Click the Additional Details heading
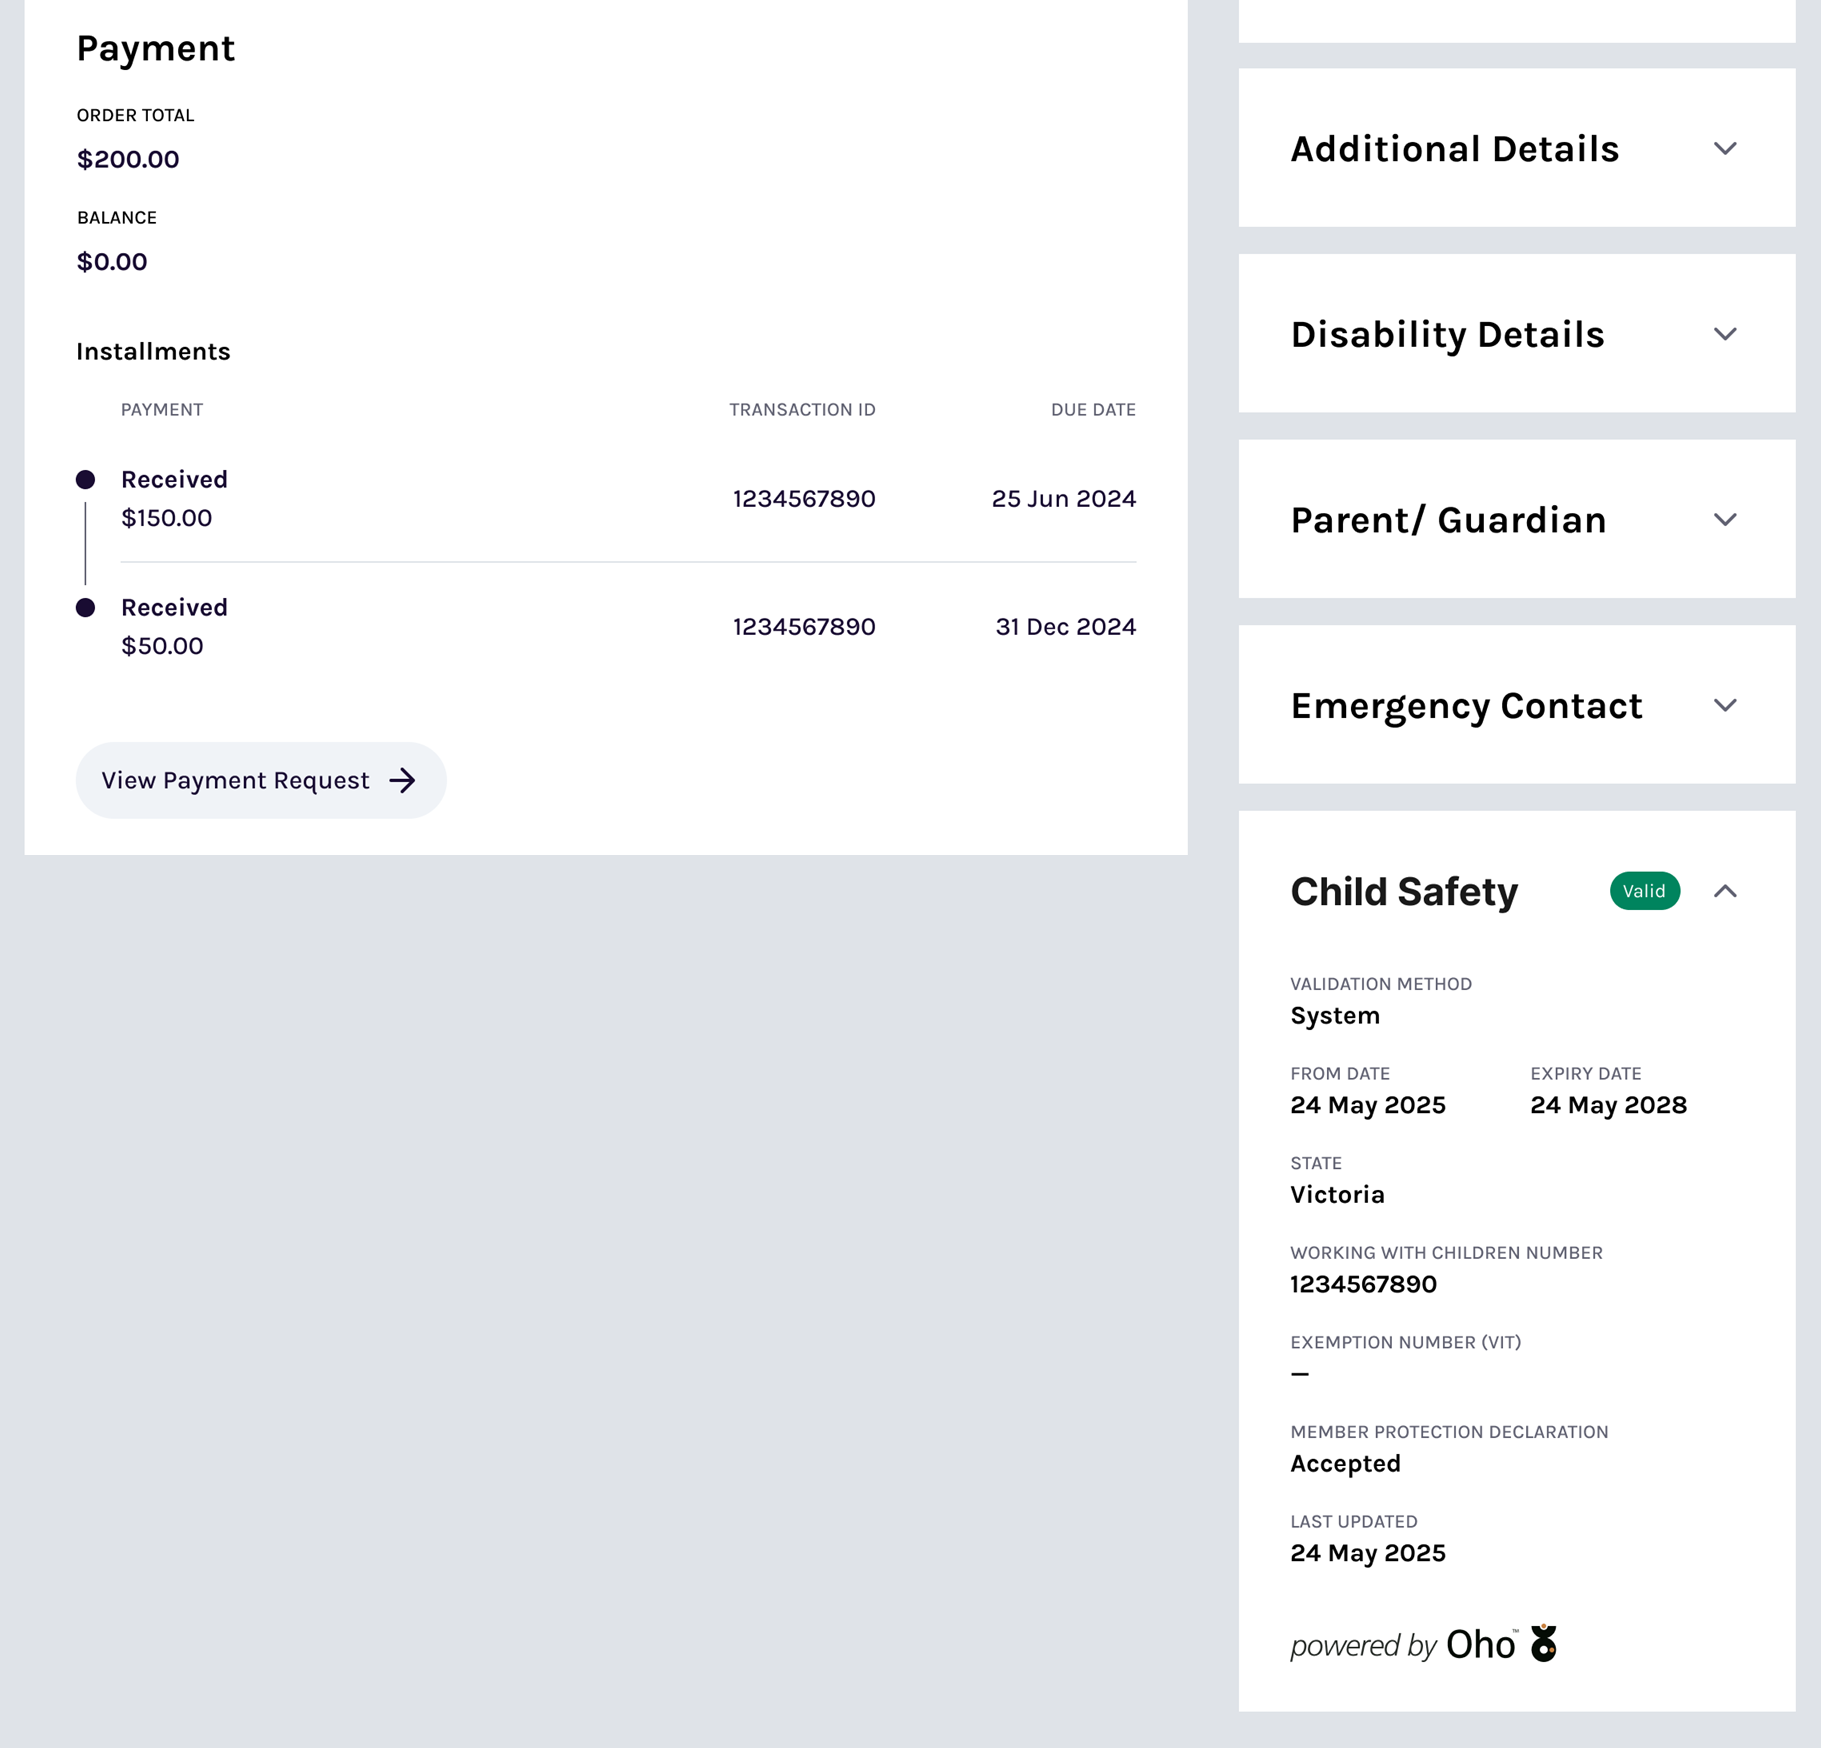1821x1748 pixels. (x=1454, y=149)
